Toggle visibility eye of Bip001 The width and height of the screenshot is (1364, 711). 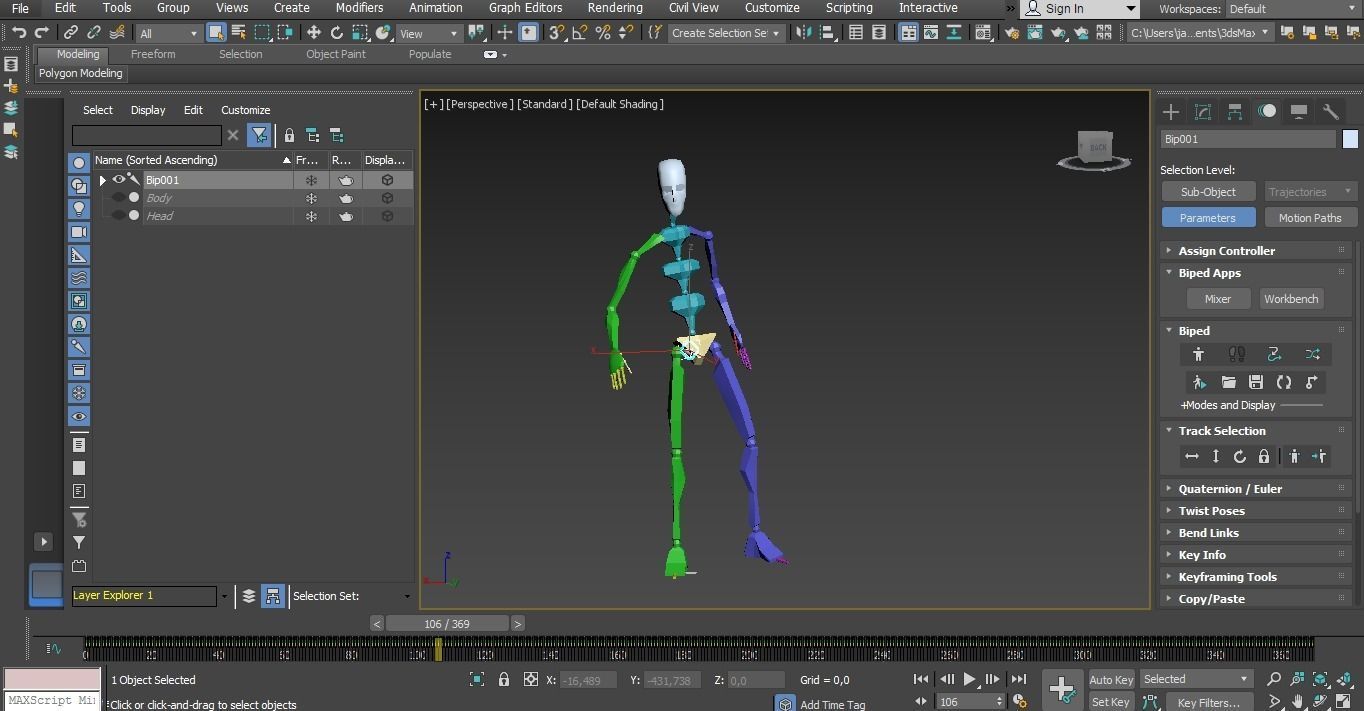[x=119, y=180]
